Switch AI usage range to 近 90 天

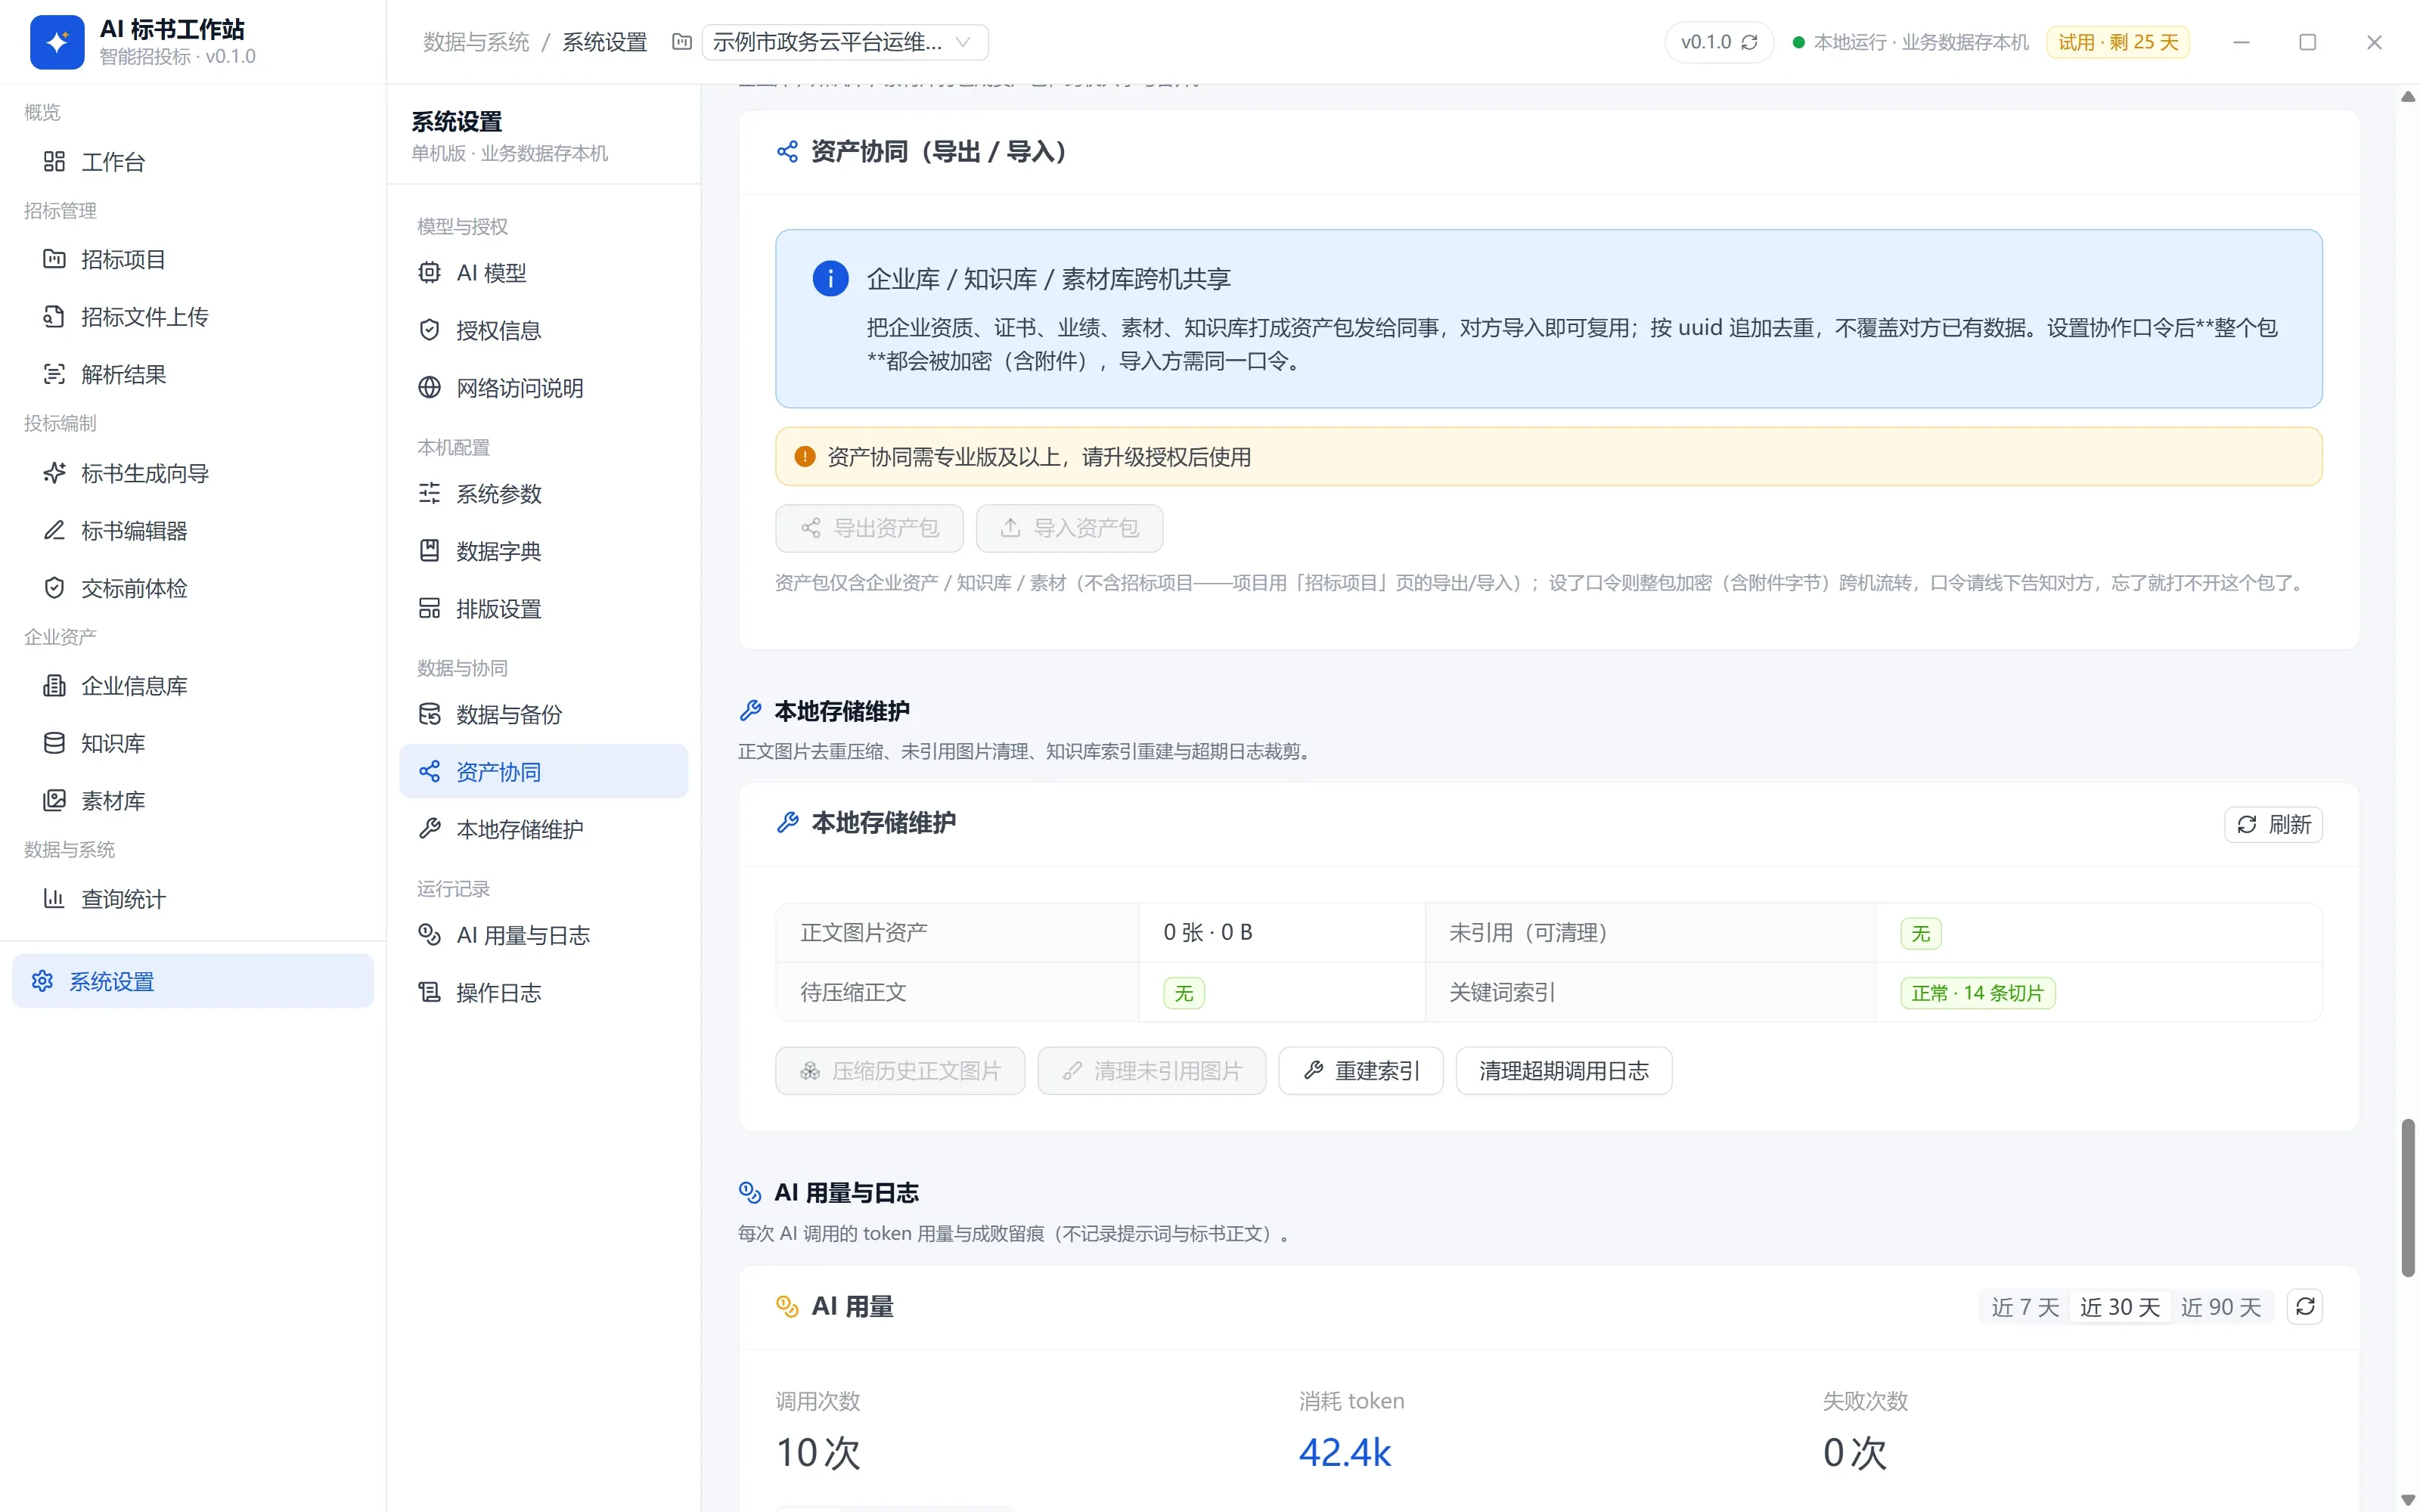coord(2221,1307)
